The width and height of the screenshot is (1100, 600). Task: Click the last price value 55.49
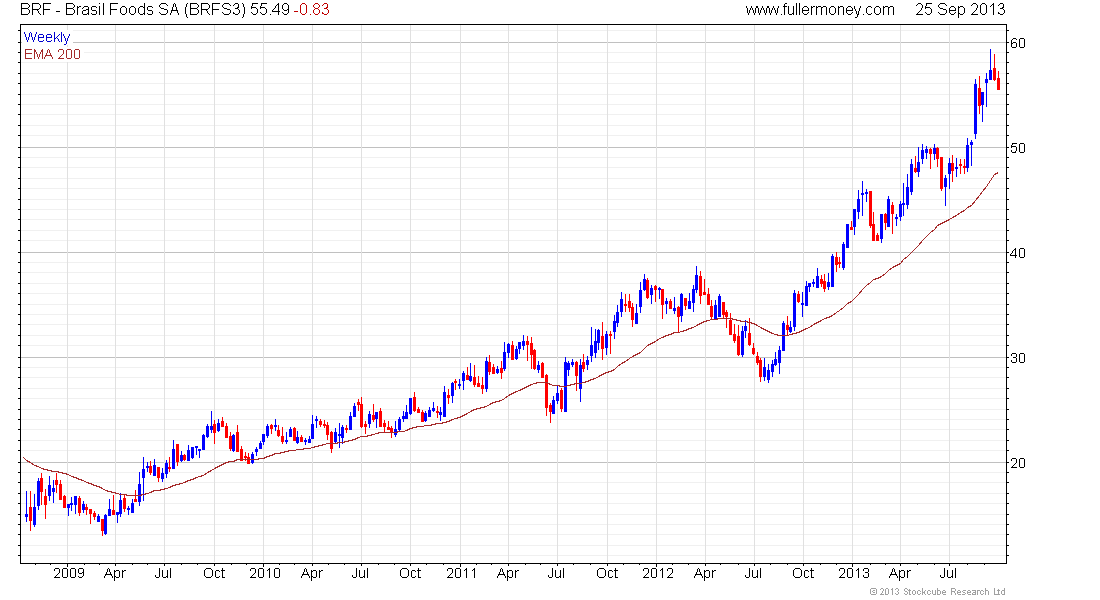coord(269,10)
